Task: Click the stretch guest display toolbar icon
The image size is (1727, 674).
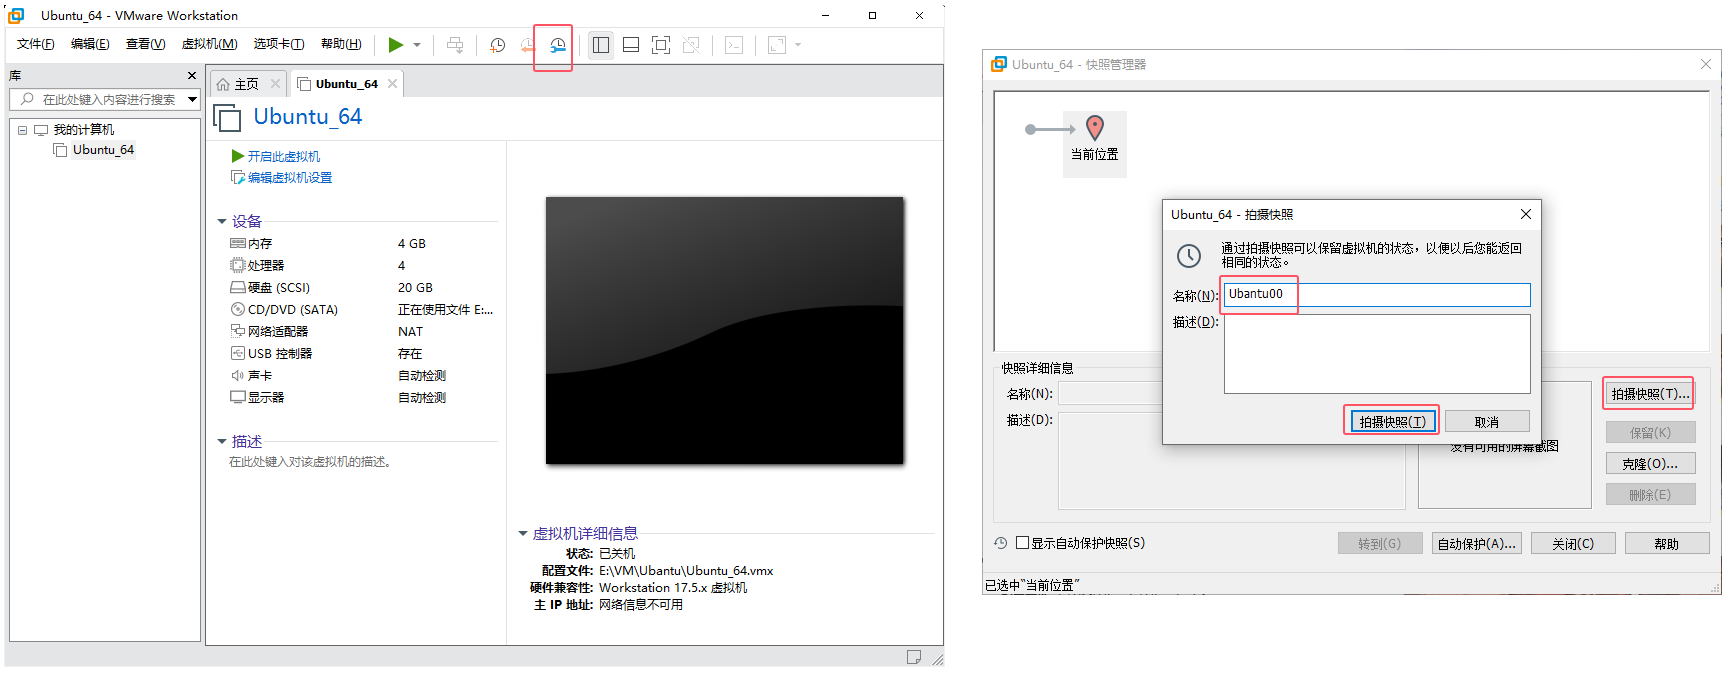Action: (x=777, y=45)
